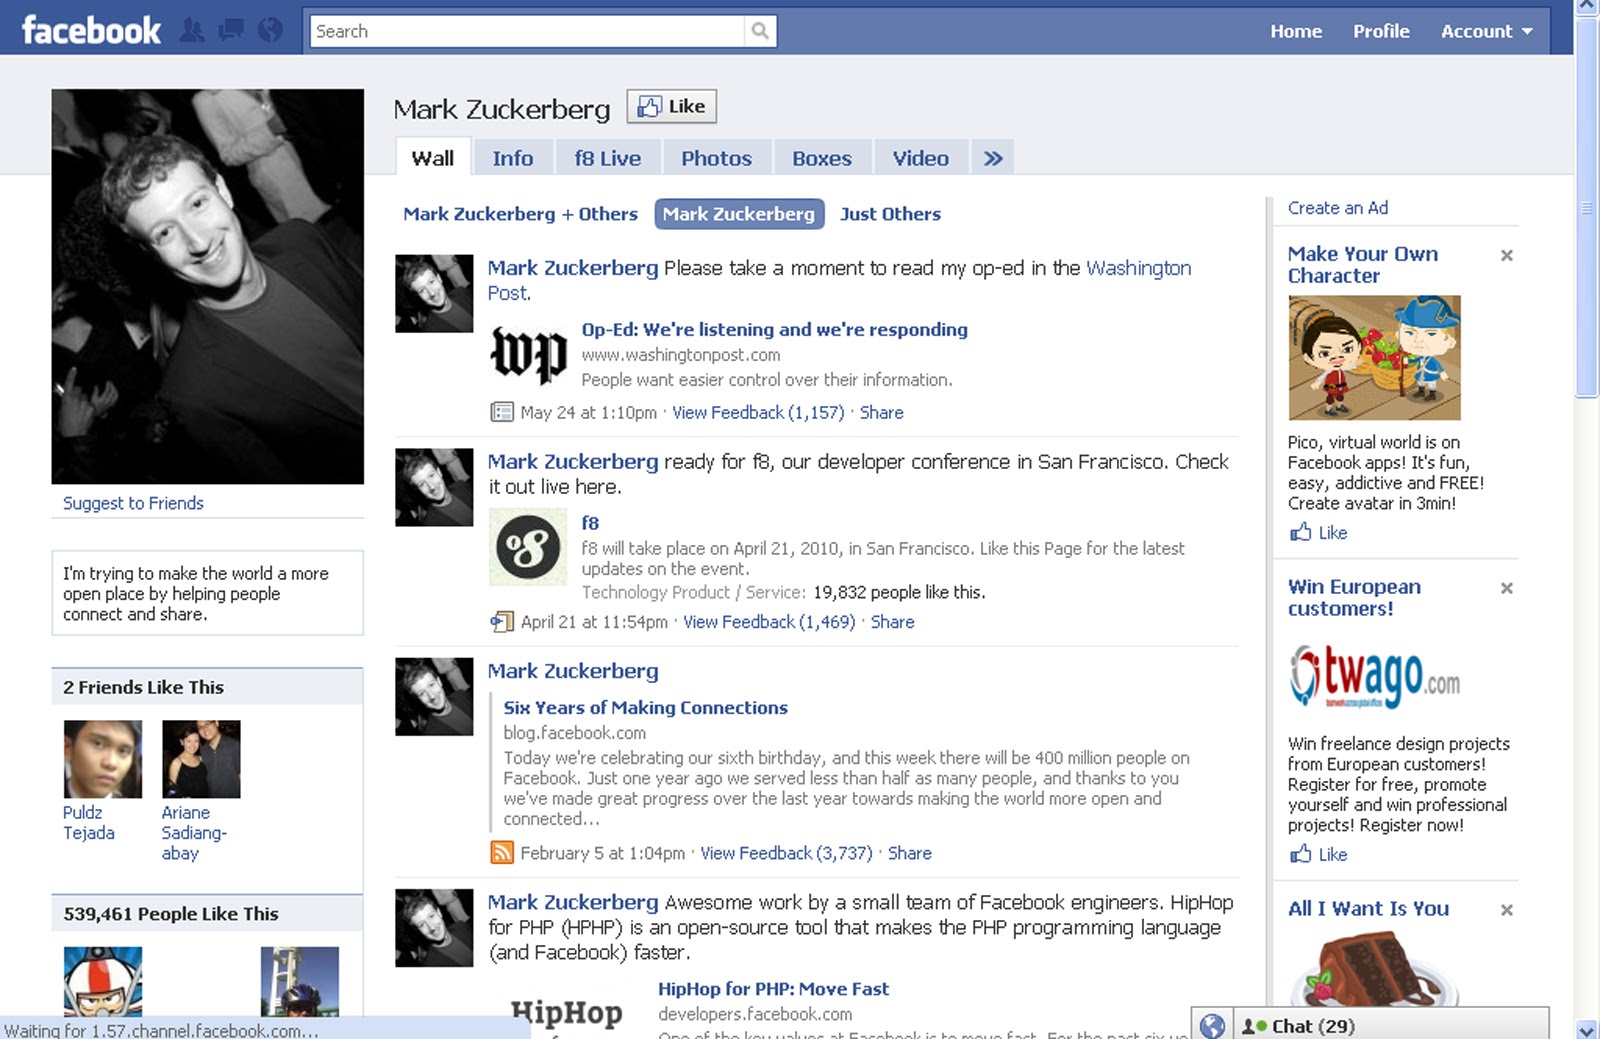The image size is (1600, 1039).
Task: Share the April 21 f8 post
Action: [x=892, y=622]
